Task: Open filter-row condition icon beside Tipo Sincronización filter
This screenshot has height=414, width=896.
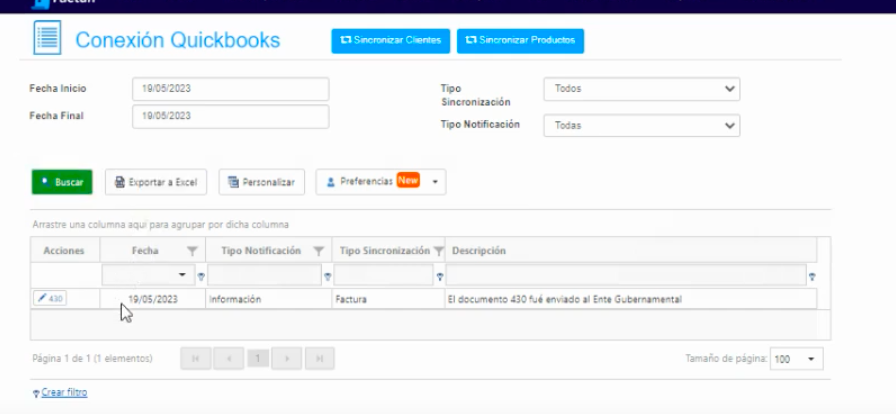Action: pyautogui.click(x=440, y=277)
